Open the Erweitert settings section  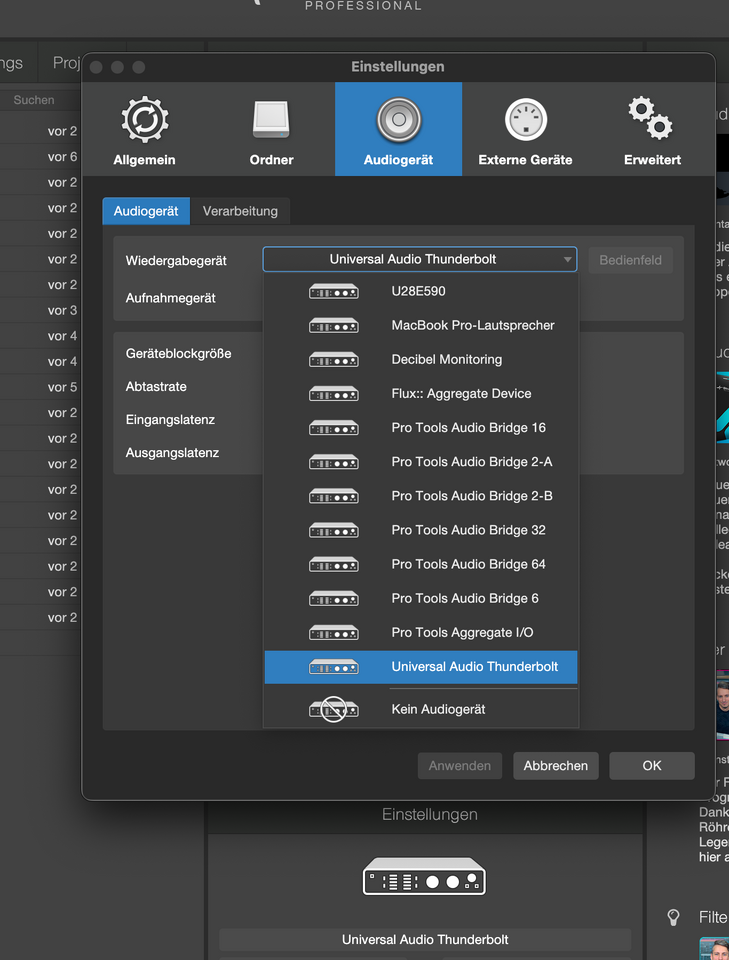click(652, 130)
